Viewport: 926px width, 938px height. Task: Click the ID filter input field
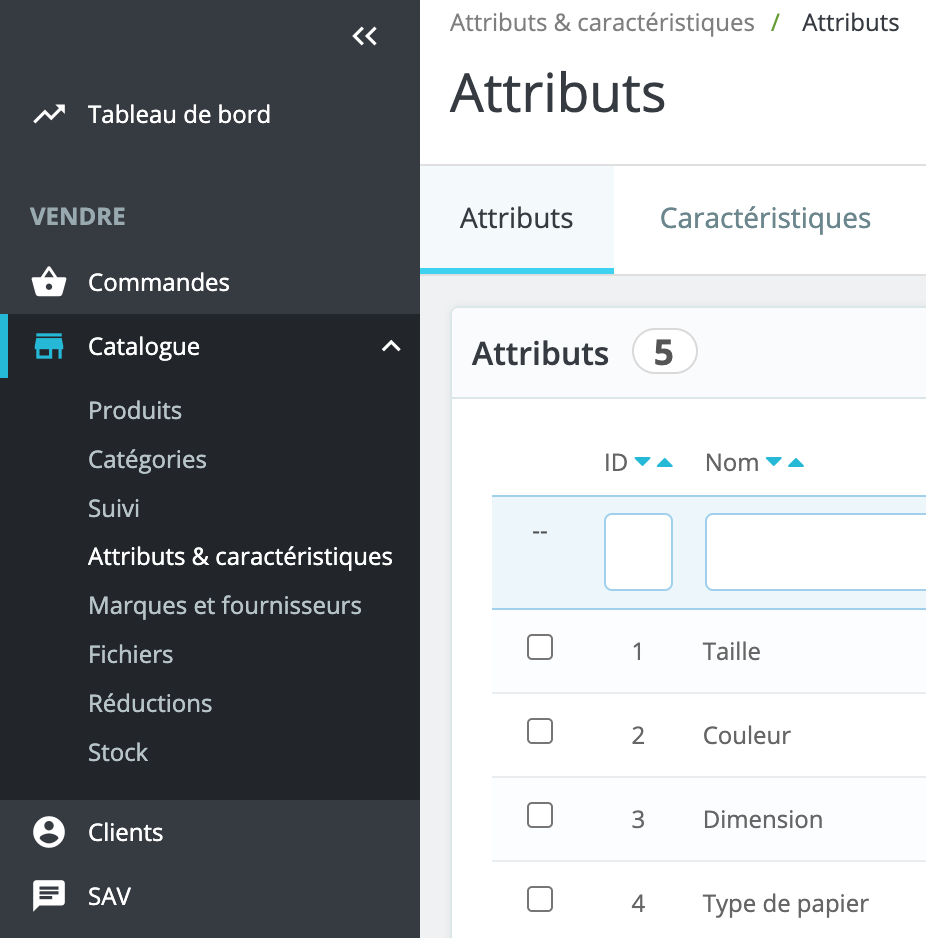638,552
